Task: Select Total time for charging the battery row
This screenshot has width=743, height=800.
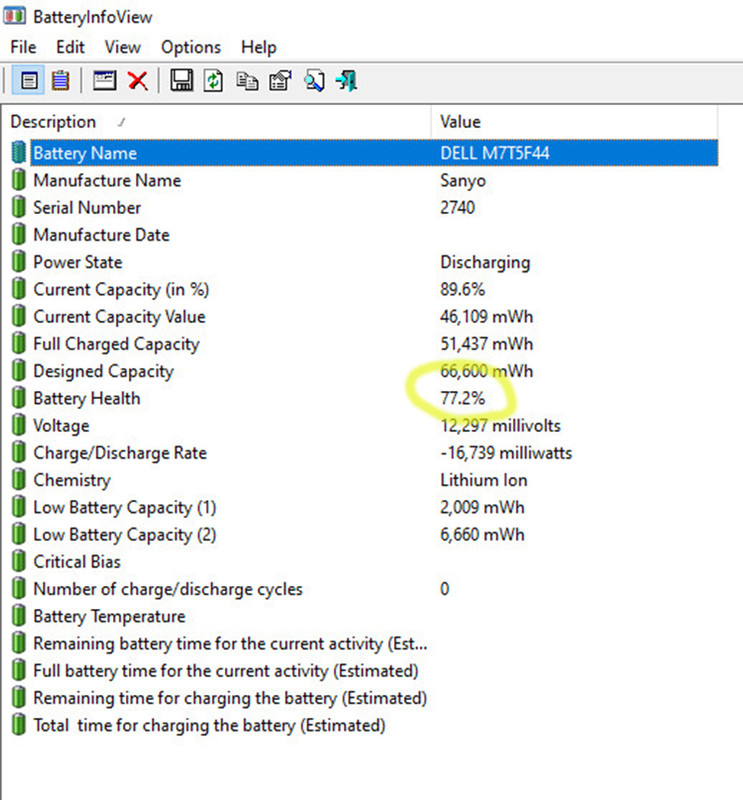Action: point(364,725)
